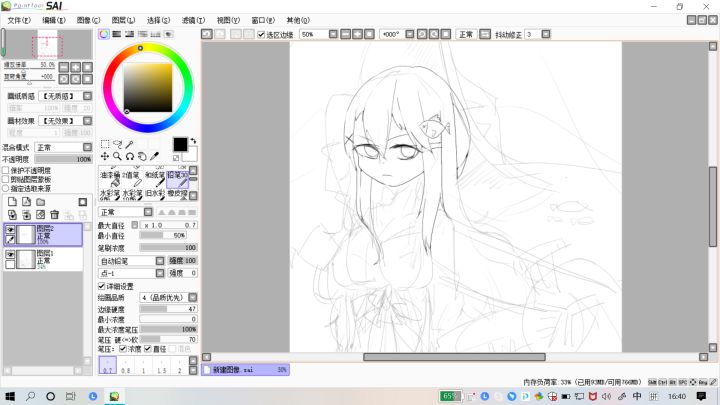Adjust the layer 不透明度 opacity slider
Image resolution: width=720 pixels, height=405 pixels.
(63, 159)
